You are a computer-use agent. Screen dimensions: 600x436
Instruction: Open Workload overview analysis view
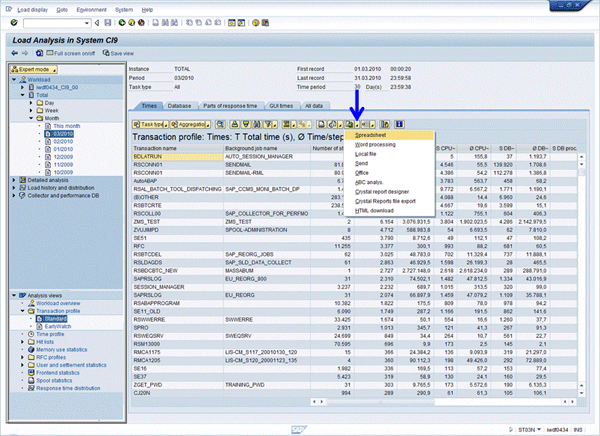click(x=58, y=303)
